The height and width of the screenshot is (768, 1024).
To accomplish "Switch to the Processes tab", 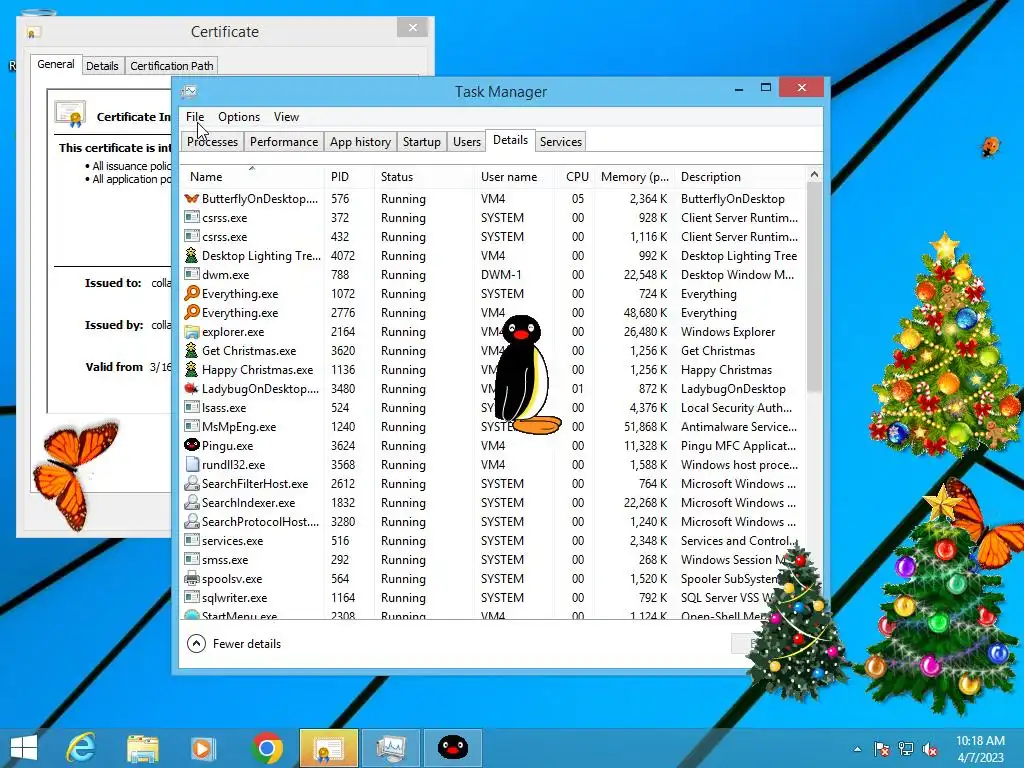I will point(212,142).
